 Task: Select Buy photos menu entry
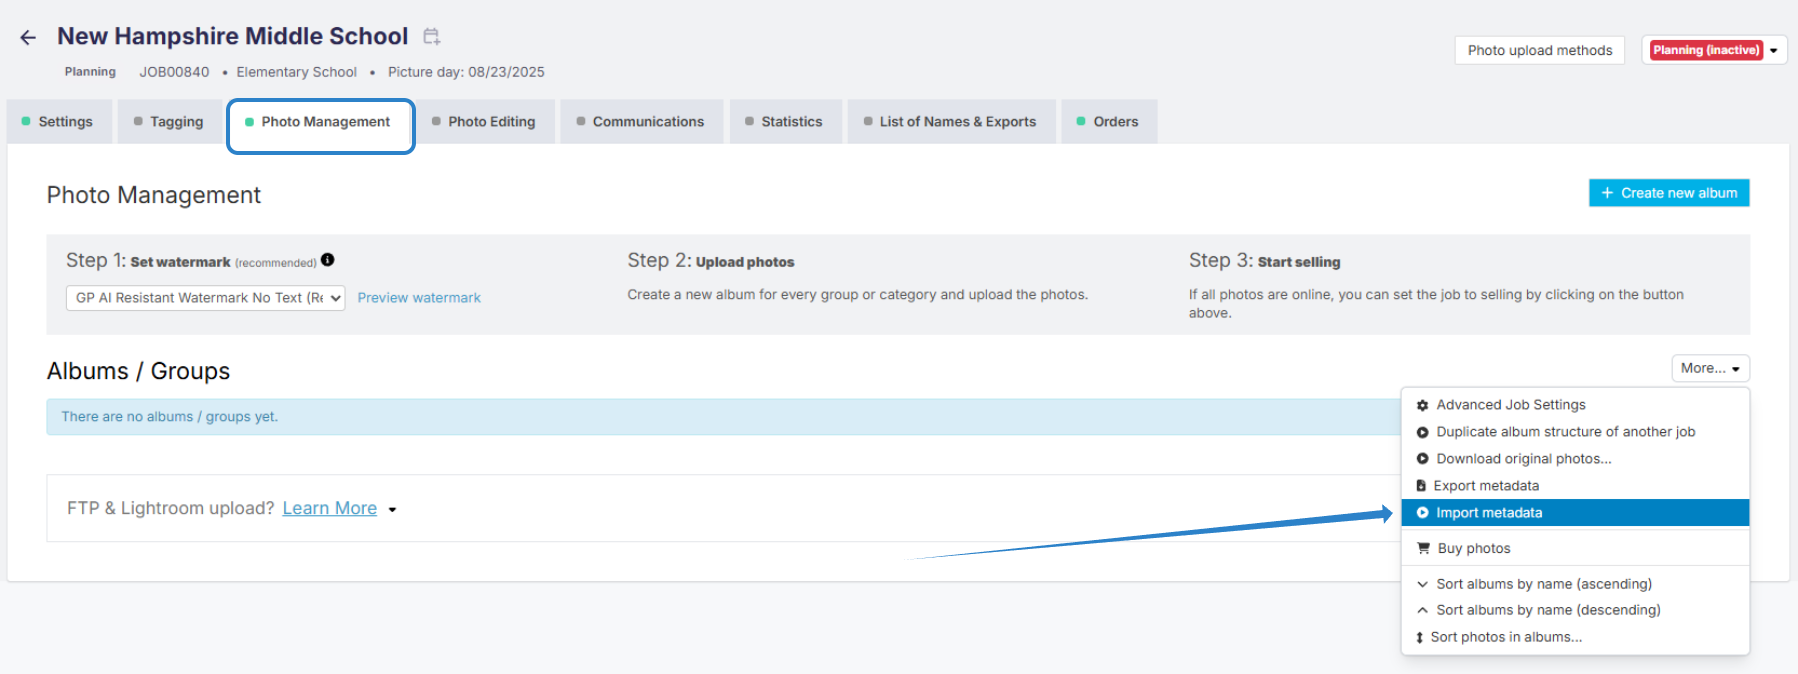(x=1575, y=548)
